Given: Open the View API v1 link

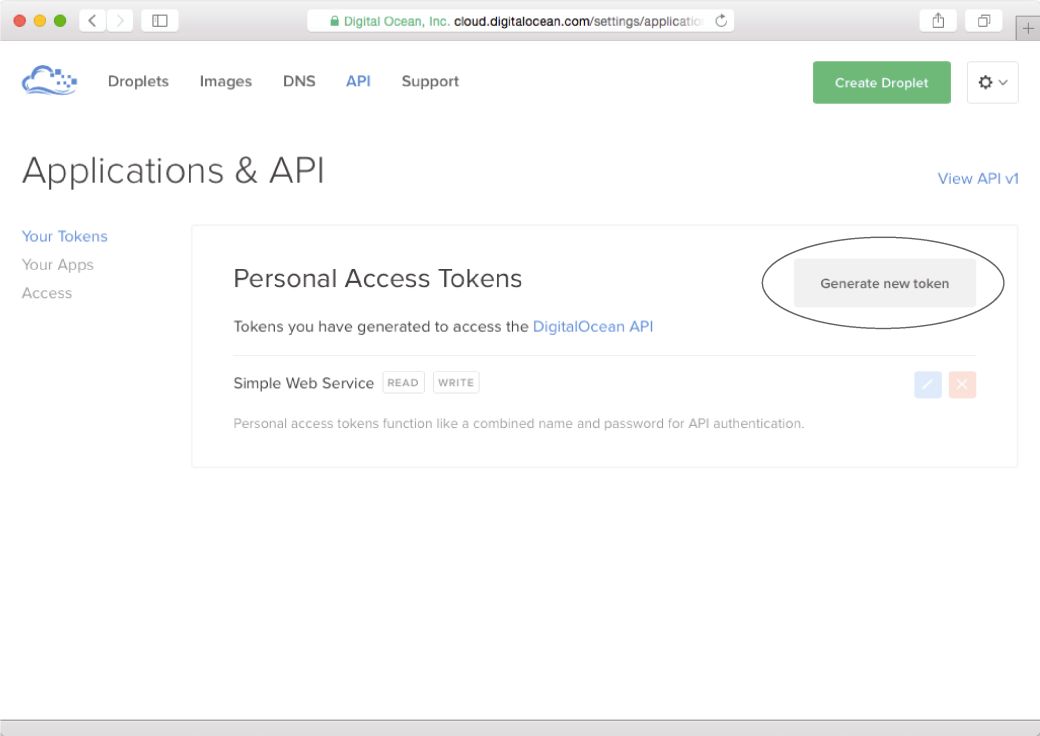Looking at the screenshot, I should (x=978, y=178).
